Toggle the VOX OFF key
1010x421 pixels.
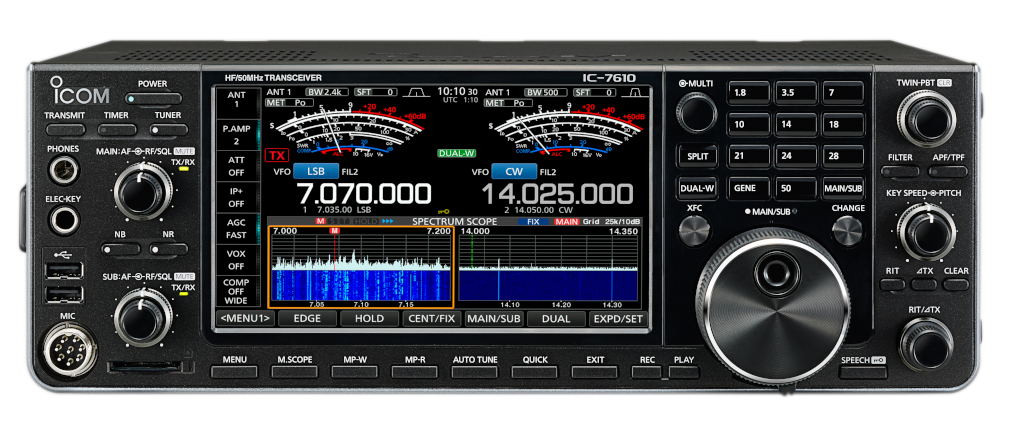236,260
